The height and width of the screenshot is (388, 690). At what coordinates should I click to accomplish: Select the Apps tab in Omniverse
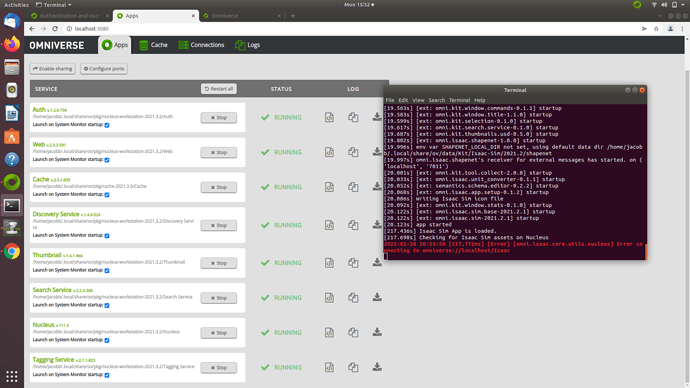coord(115,45)
